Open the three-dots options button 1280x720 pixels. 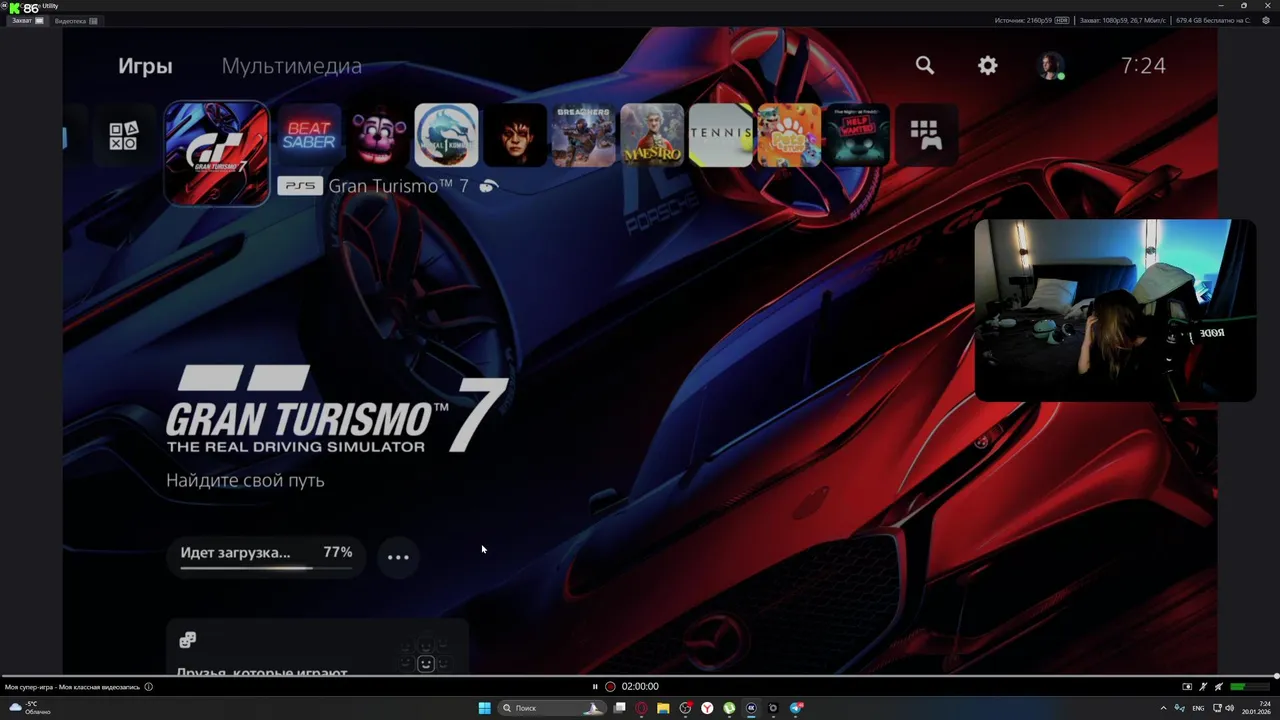[398, 557]
